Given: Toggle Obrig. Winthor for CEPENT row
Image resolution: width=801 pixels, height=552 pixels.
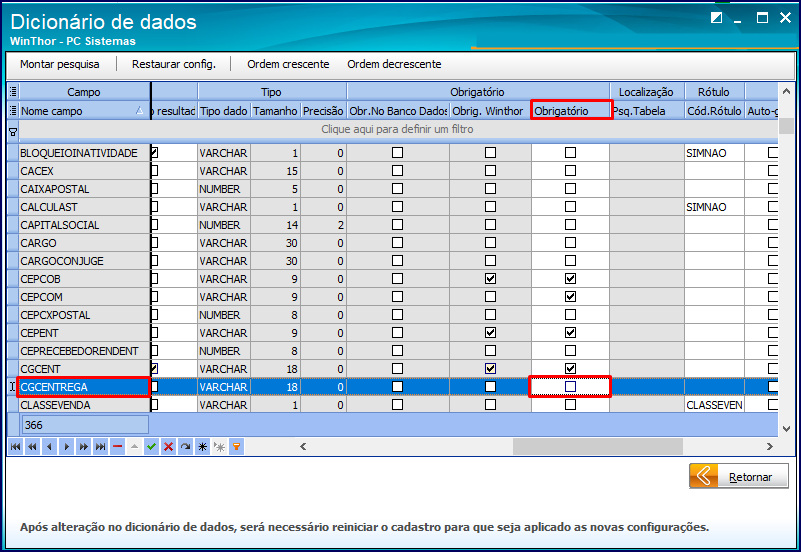Looking at the screenshot, I should coord(490,332).
